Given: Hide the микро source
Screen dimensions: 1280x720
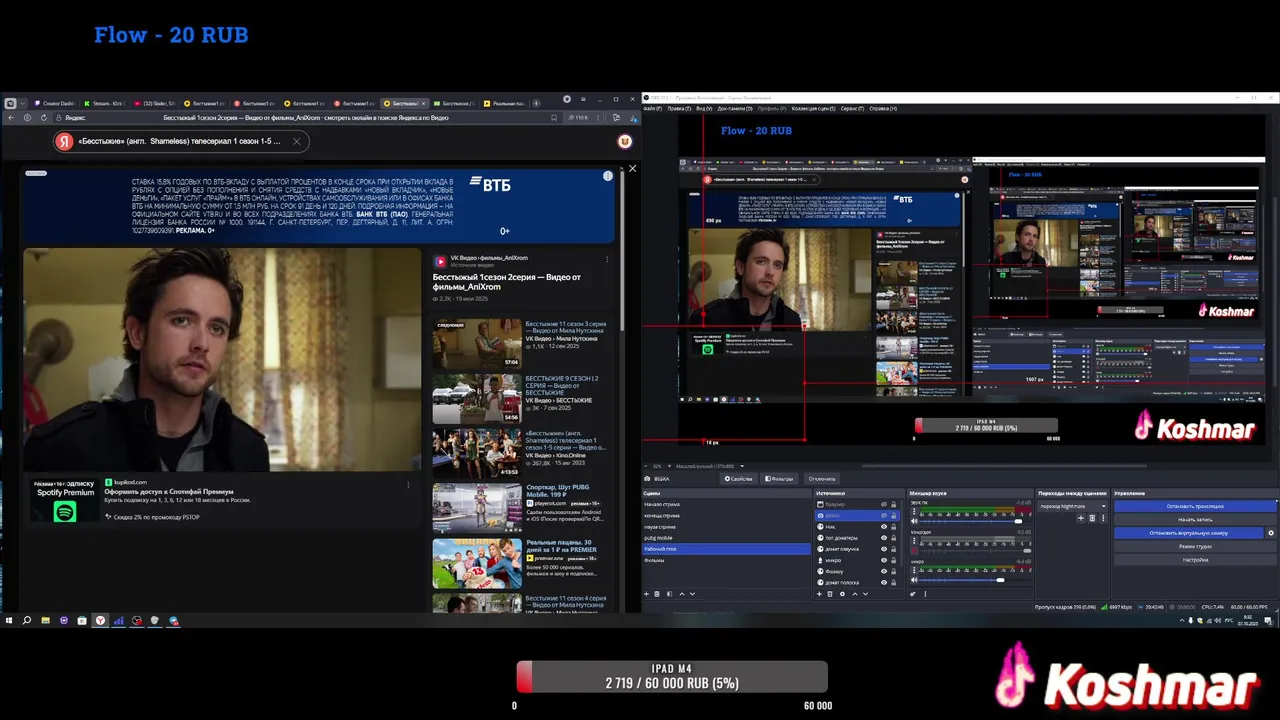Looking at the screenshot, I should click(x=884, y=560).
